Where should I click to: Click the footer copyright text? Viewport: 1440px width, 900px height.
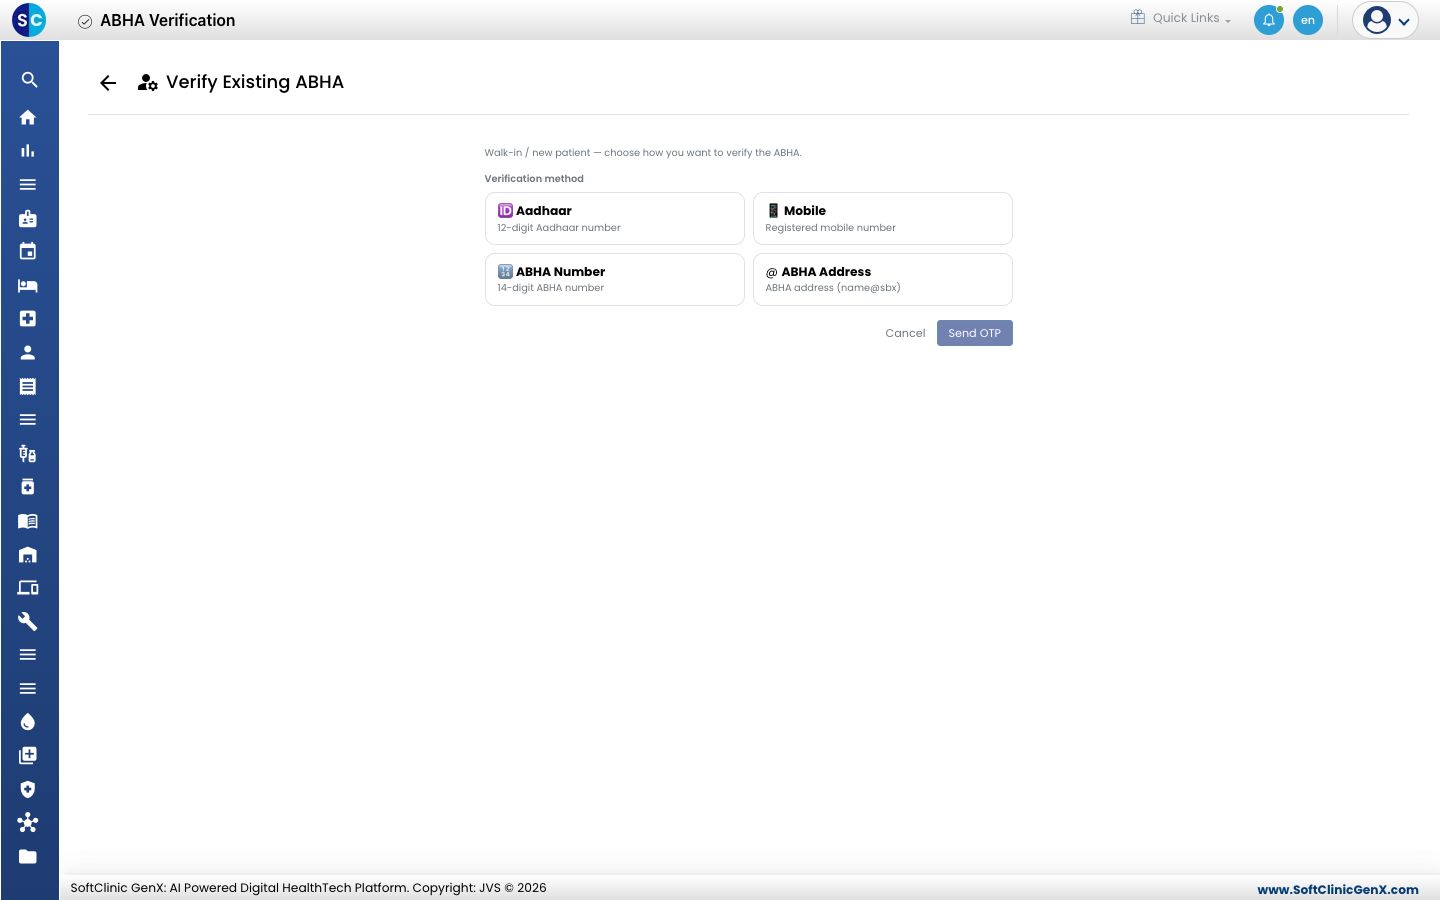click(x=308, y=887)
